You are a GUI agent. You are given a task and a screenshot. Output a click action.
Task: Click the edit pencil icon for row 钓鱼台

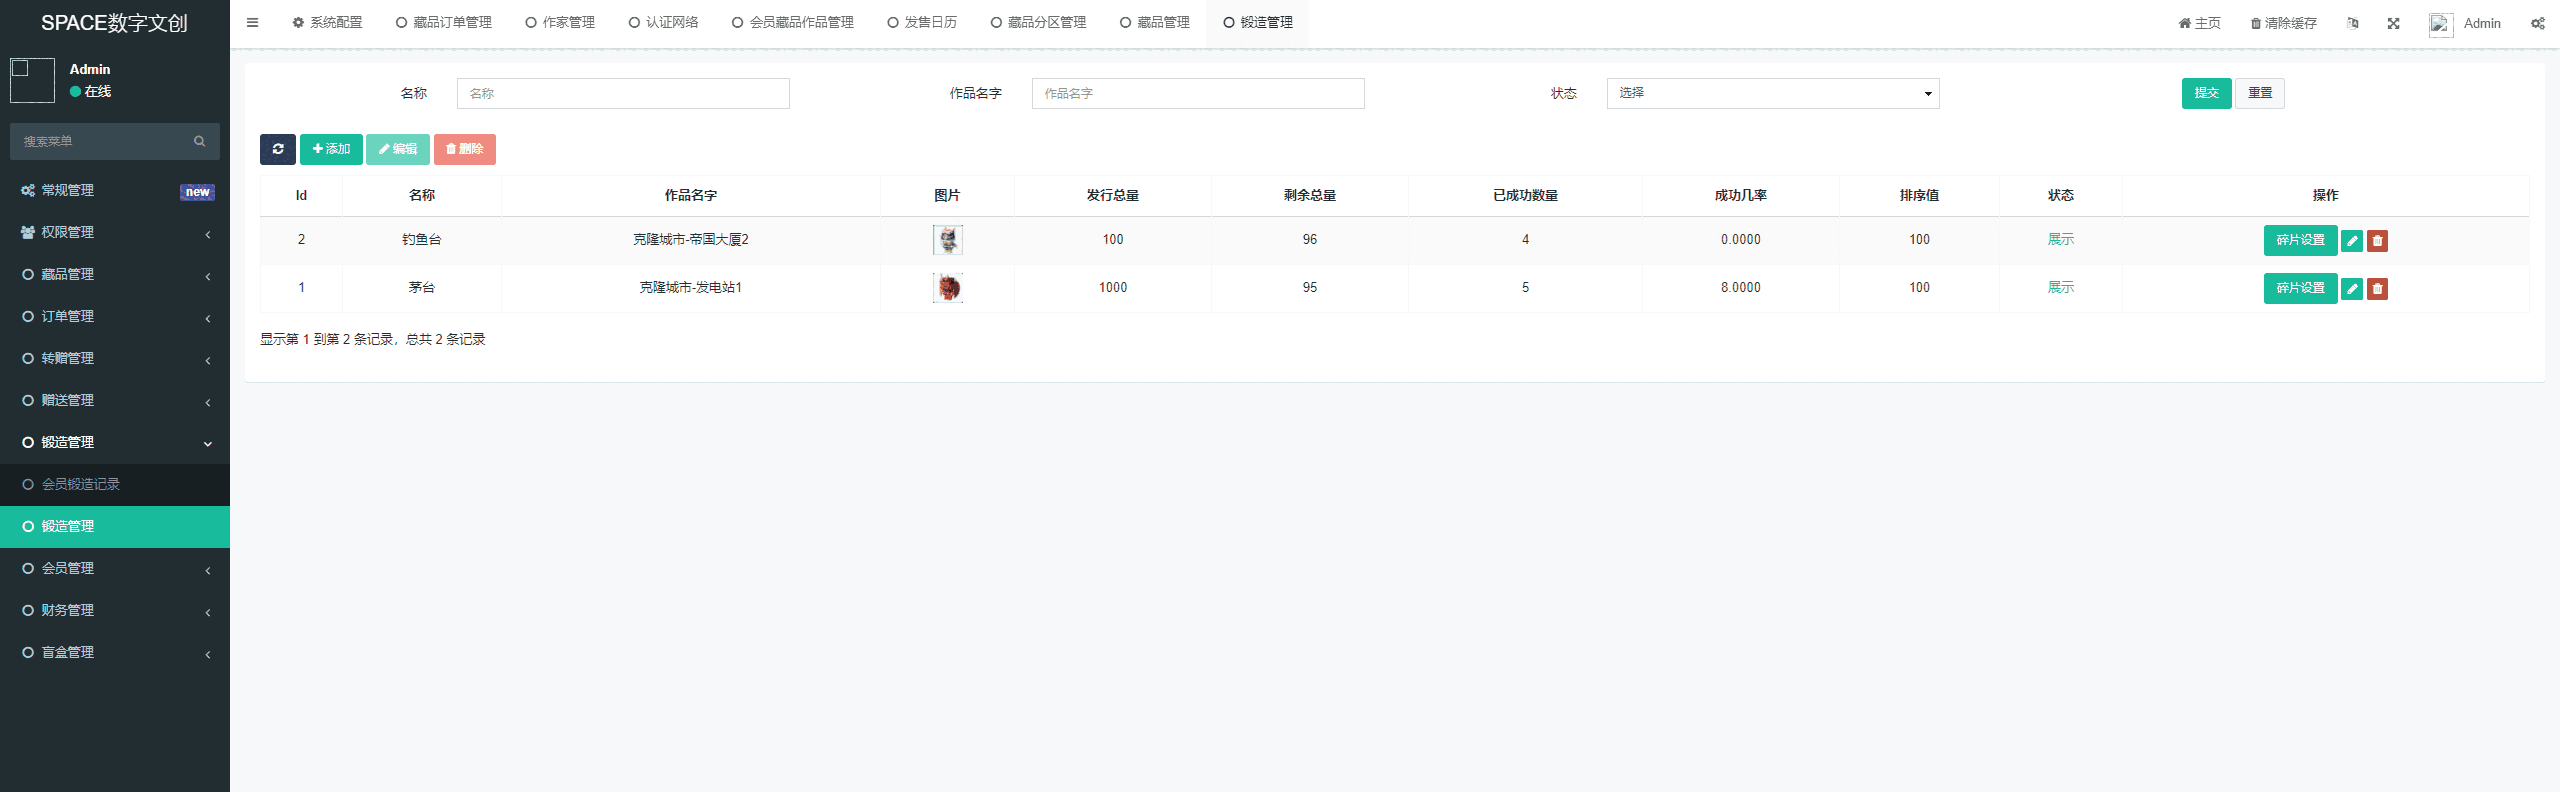tap(2352, 240)
